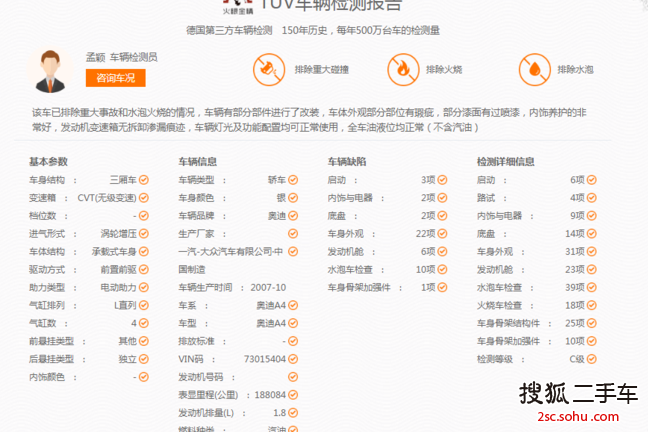Click the 排除火烧 fire icon

403,69
